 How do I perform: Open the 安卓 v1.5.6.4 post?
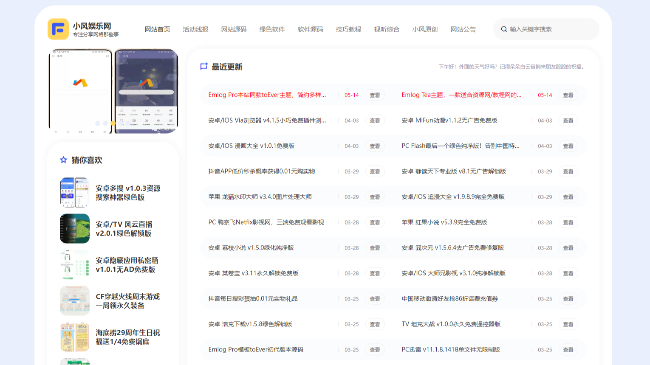(x=452, y=248)
